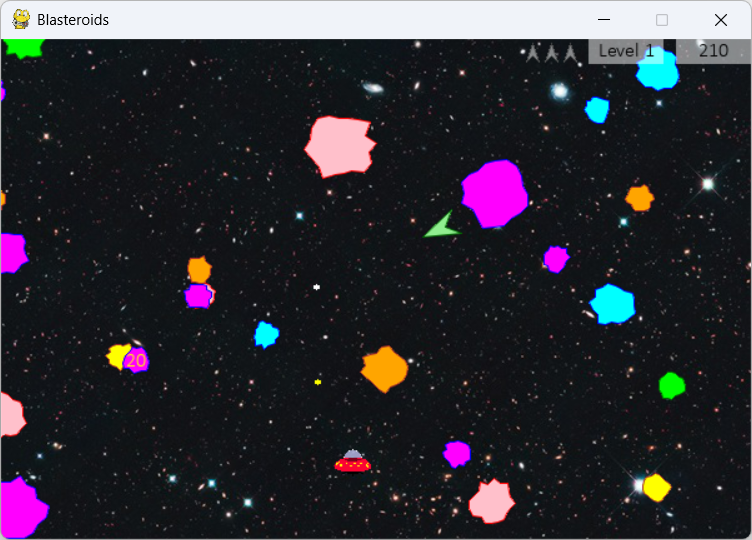
Task: Click the yellow asteroid in the bottom-right corner
Action: point(656,487)
